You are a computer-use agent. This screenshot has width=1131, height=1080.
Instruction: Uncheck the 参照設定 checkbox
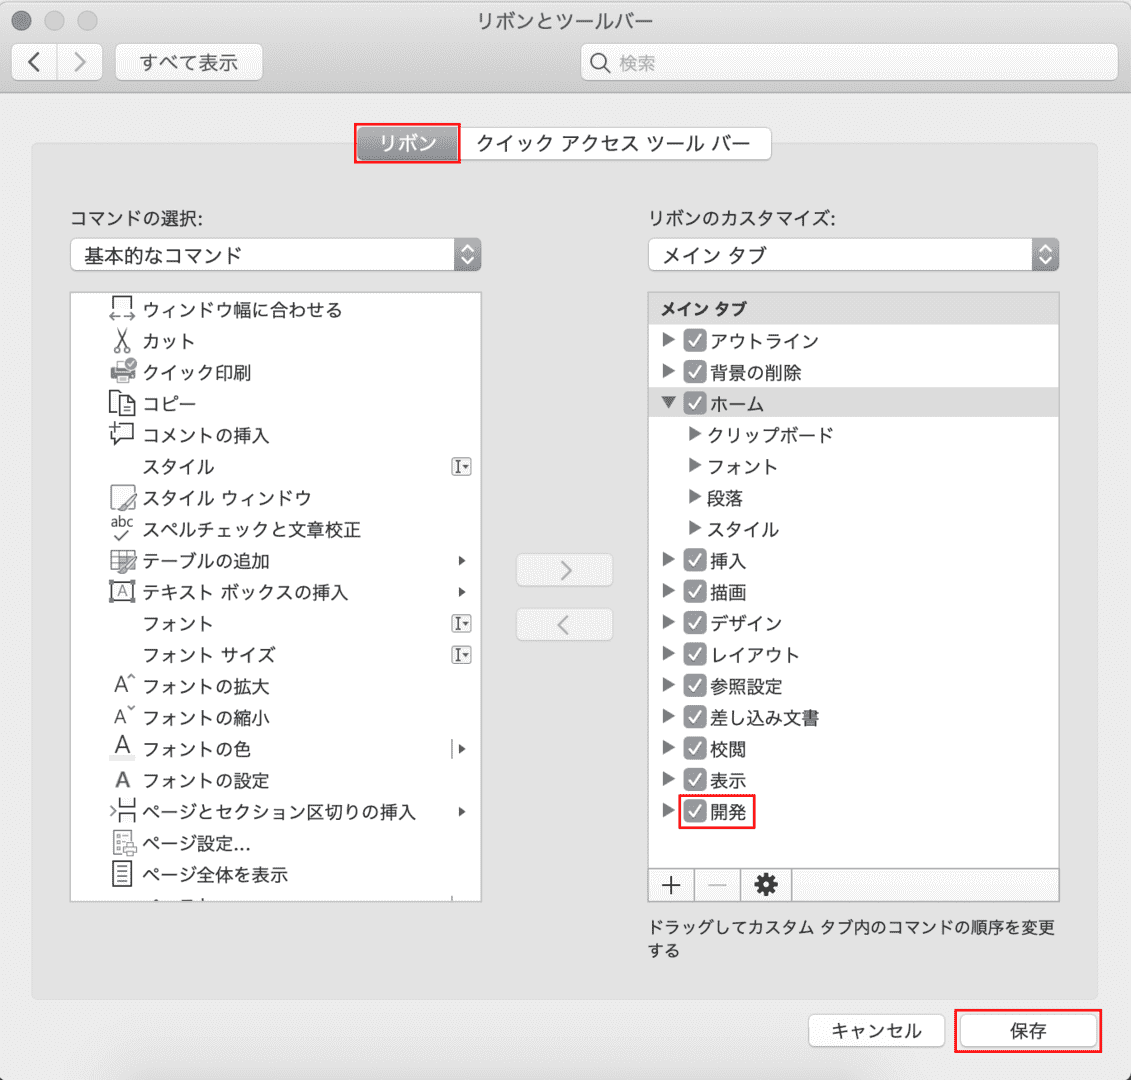pos(695,685)
